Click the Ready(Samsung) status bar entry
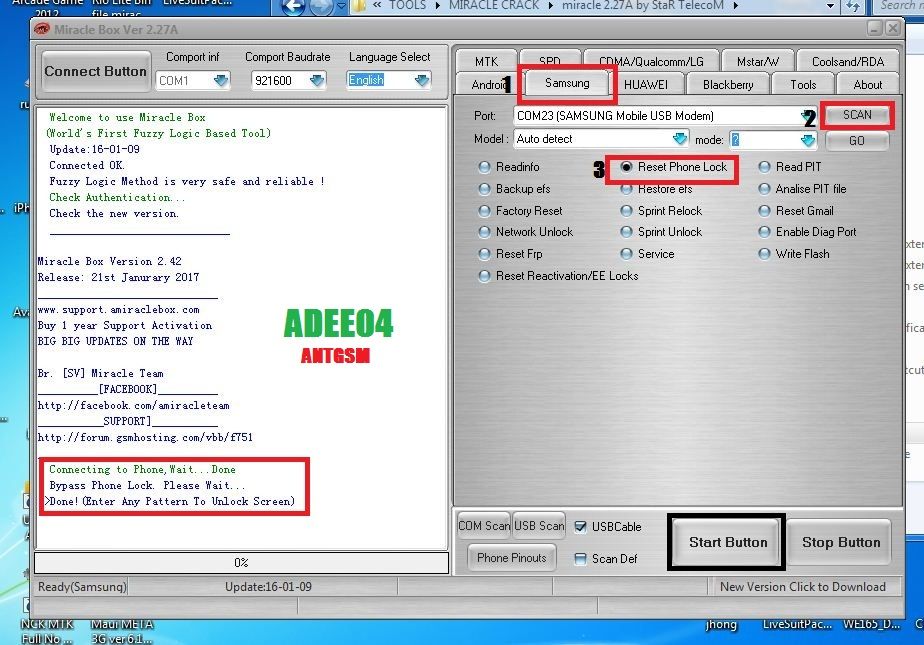Screen dimensions: 924x645 (82, 587)
